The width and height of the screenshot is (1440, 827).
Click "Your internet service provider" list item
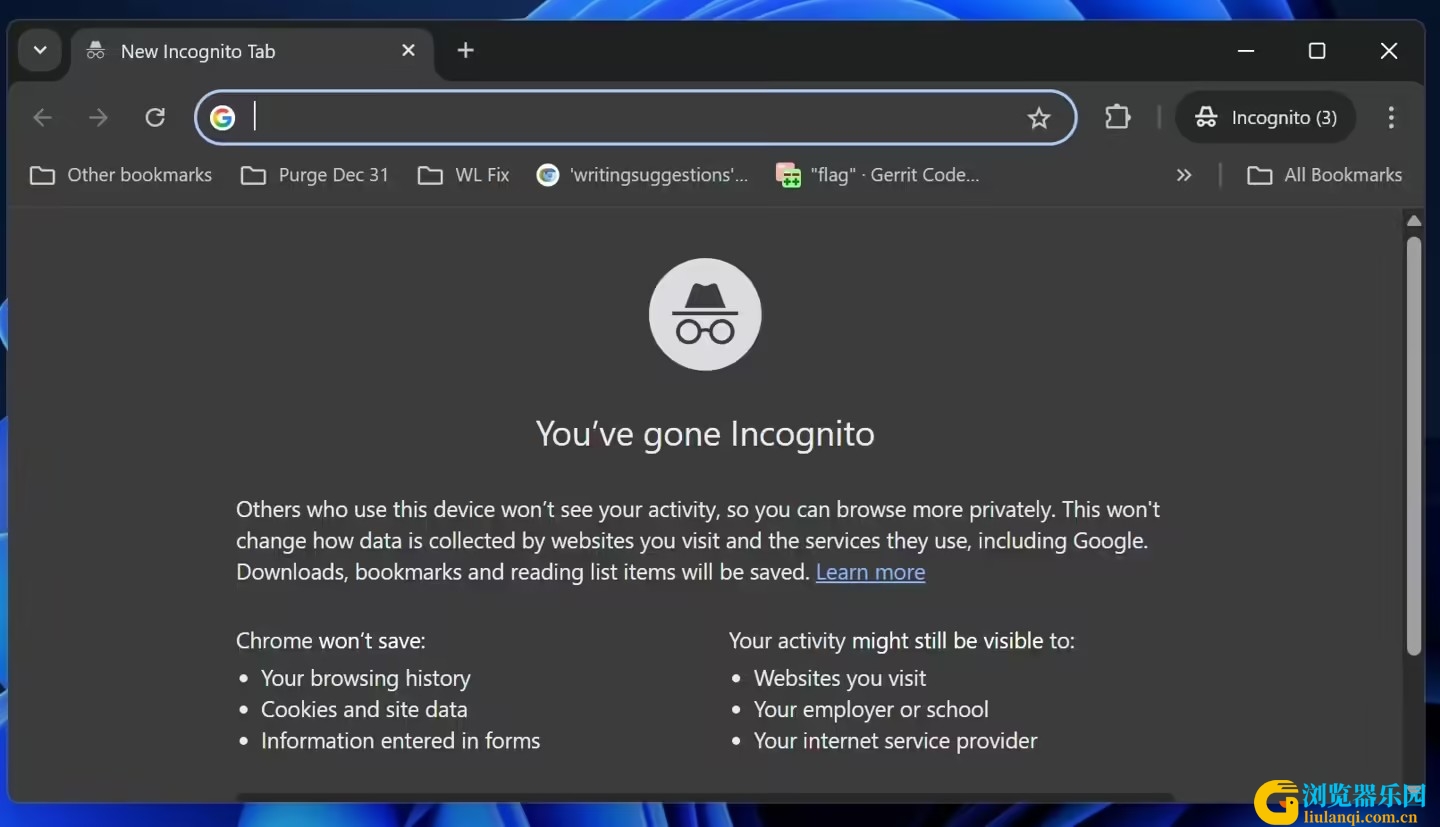pyautogui.click(x=895, y=740)
